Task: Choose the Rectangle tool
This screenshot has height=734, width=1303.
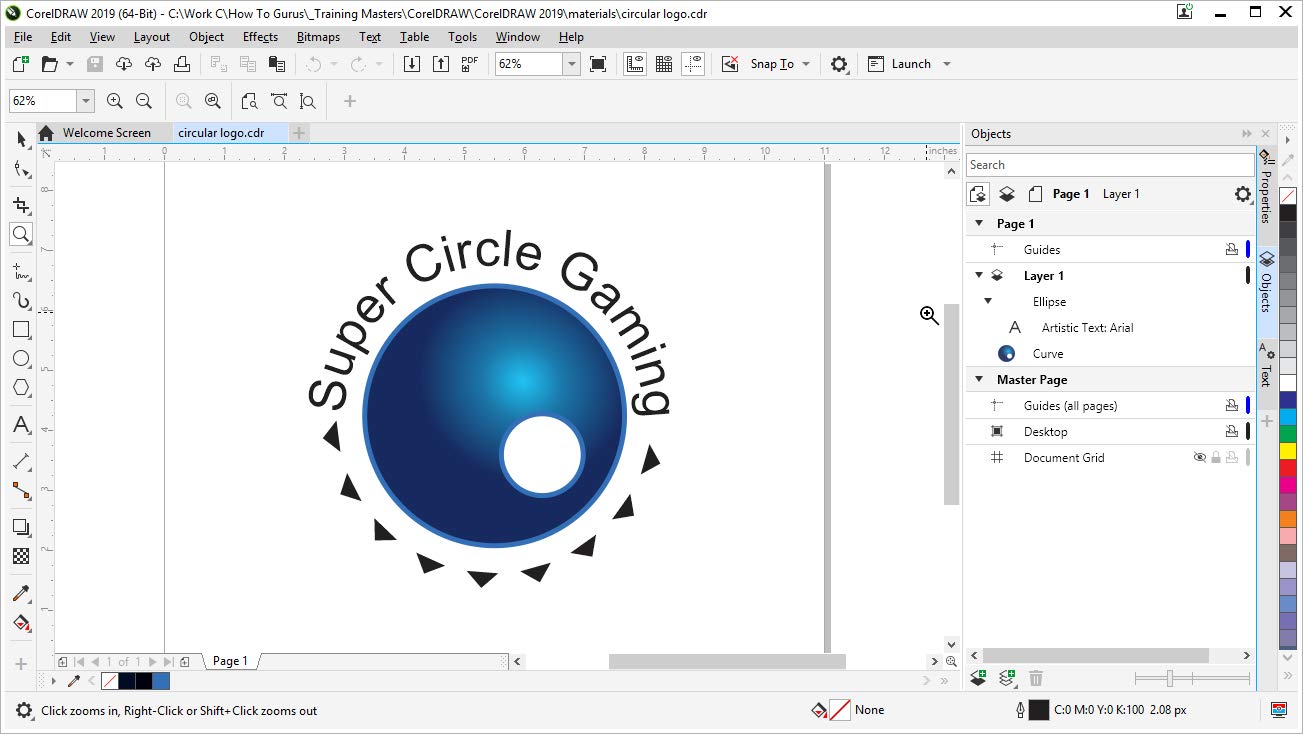Action: point(21,329)
